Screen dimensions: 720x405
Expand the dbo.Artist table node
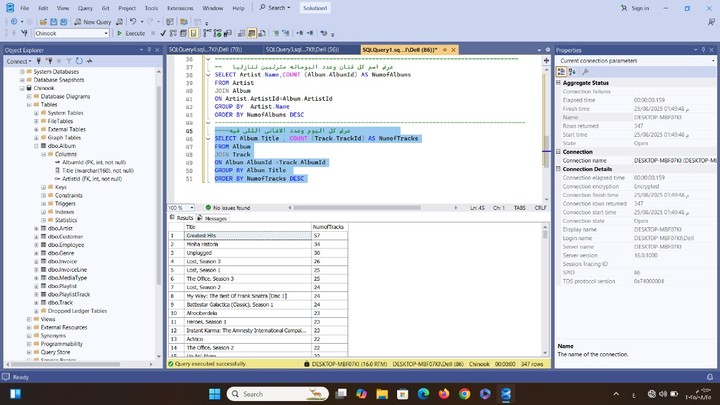click(36, 228)
